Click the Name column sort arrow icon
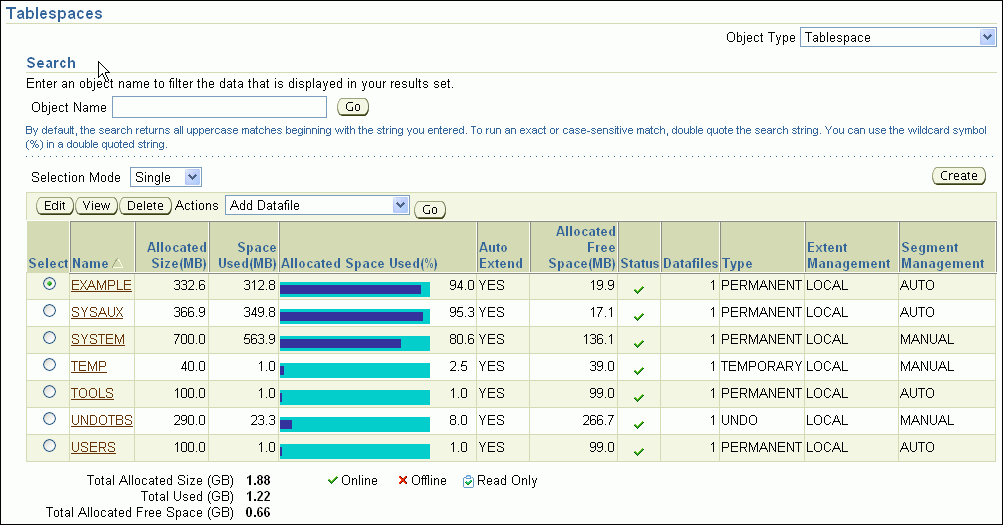The image size is (1003, 525). coord(118,264)
